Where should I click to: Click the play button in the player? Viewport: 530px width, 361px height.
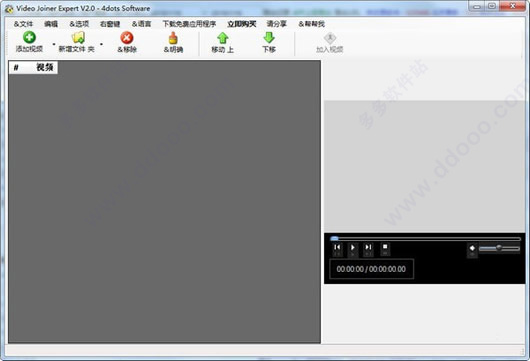[353, 249]
